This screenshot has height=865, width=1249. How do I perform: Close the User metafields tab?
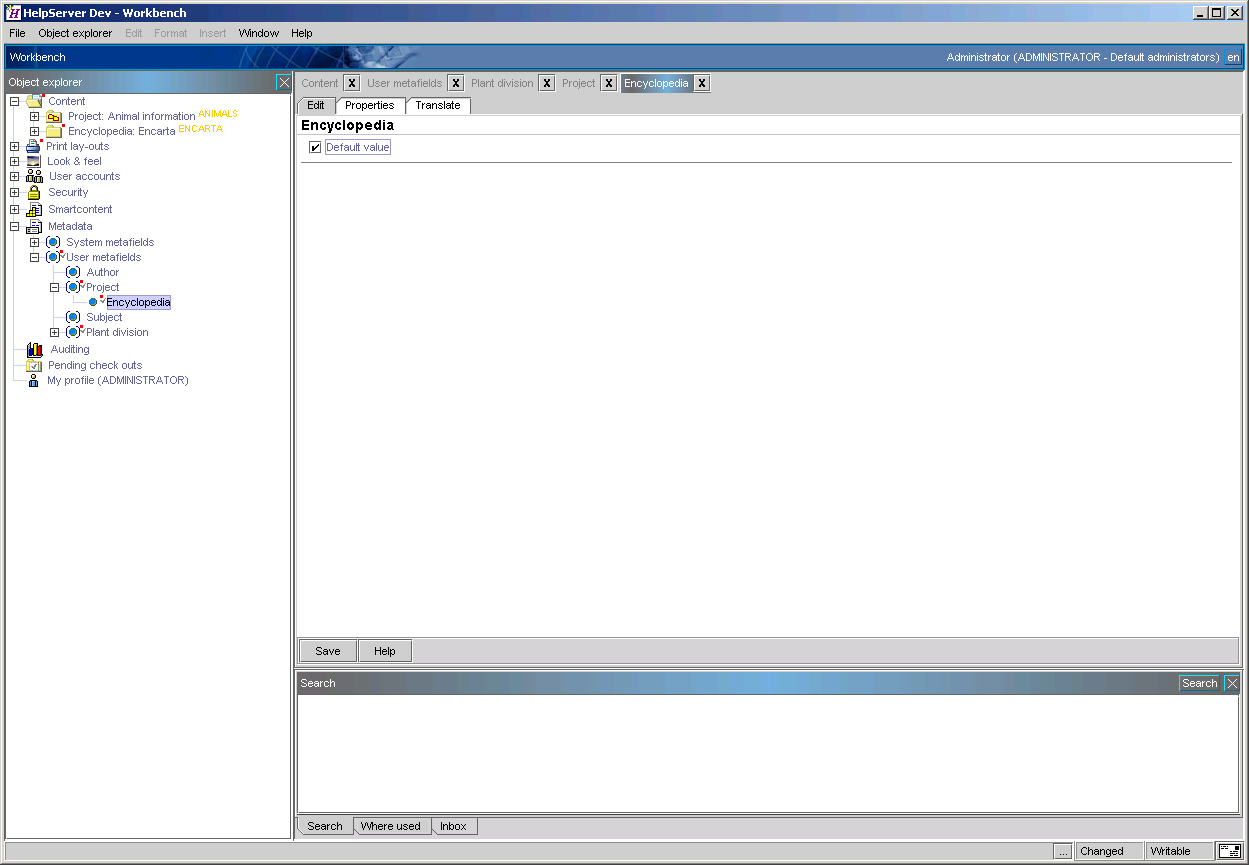click(x=455, y=83)
